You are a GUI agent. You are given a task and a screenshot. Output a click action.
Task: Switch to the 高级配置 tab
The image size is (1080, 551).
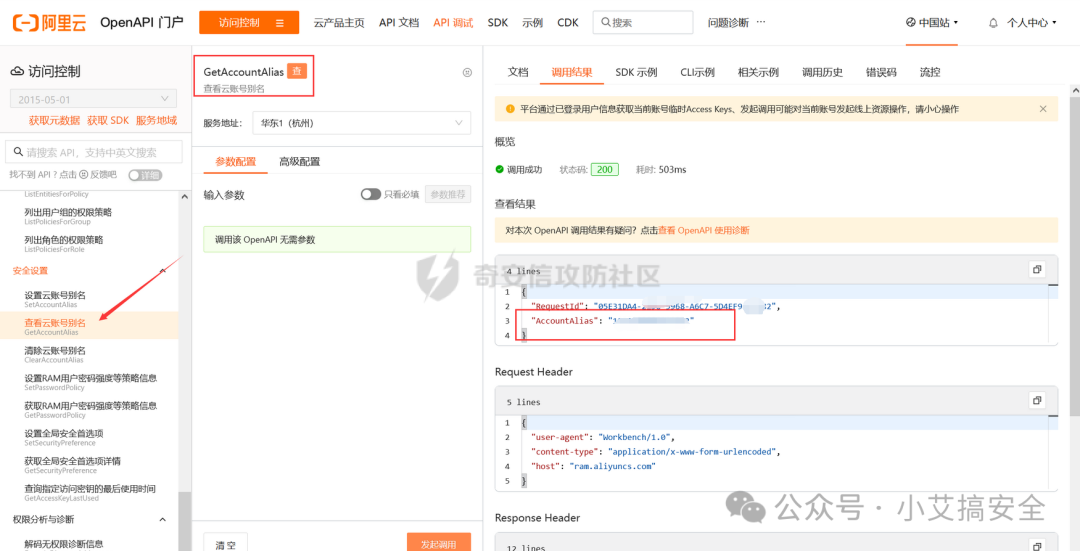pos(300,162)
